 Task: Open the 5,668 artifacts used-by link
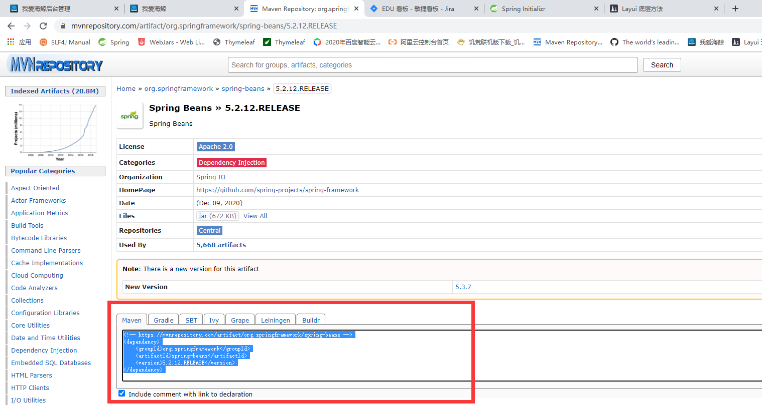click(x=221, y=245)
